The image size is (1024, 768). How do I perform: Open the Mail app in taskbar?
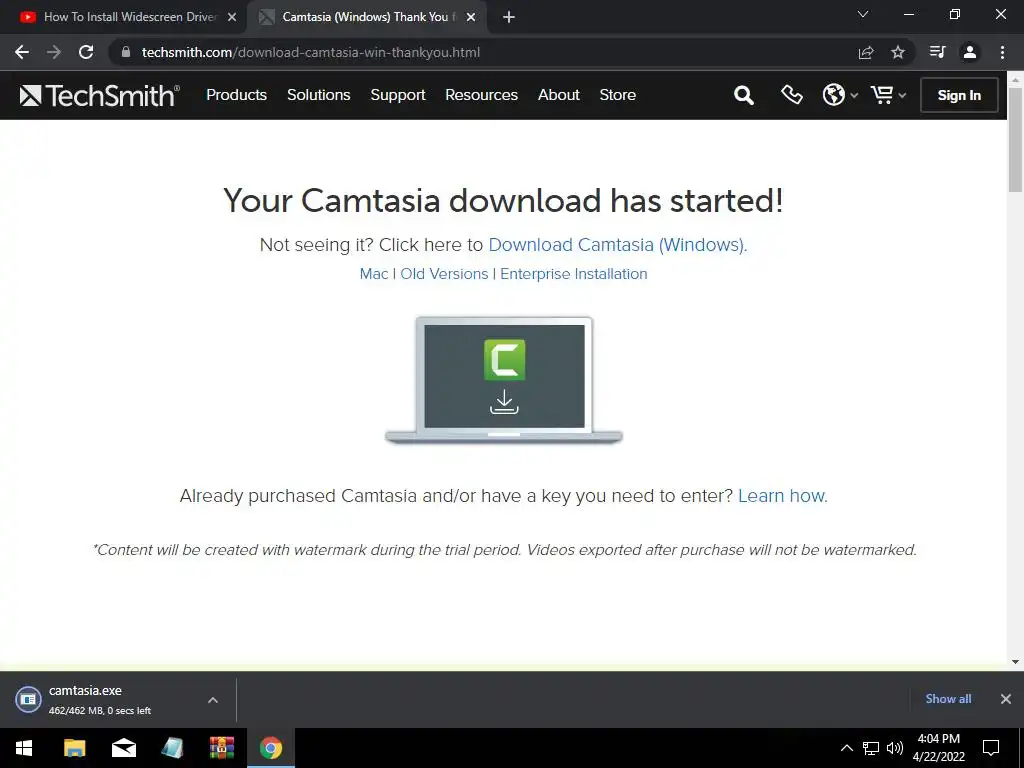click(x=123, y=748)
